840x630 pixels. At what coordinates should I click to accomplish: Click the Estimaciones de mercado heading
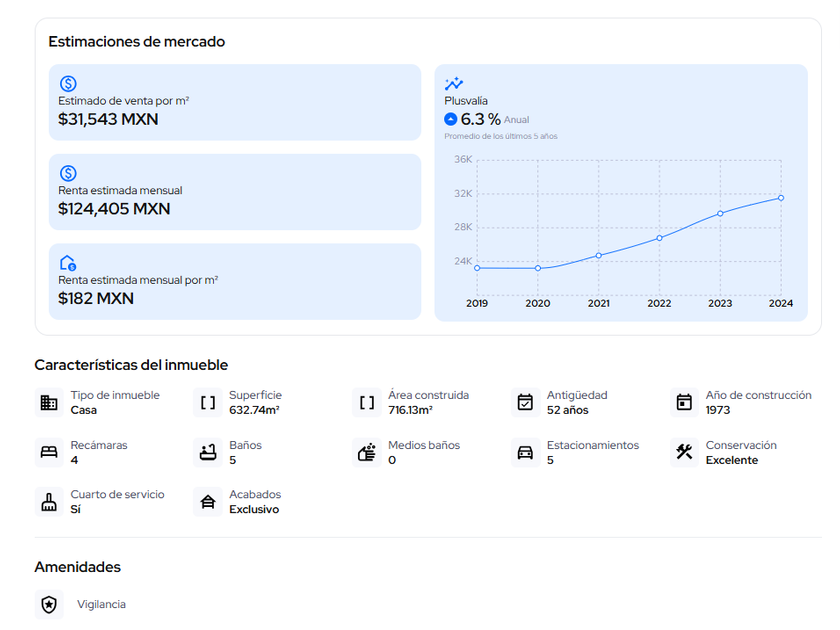tap(137, 41)
